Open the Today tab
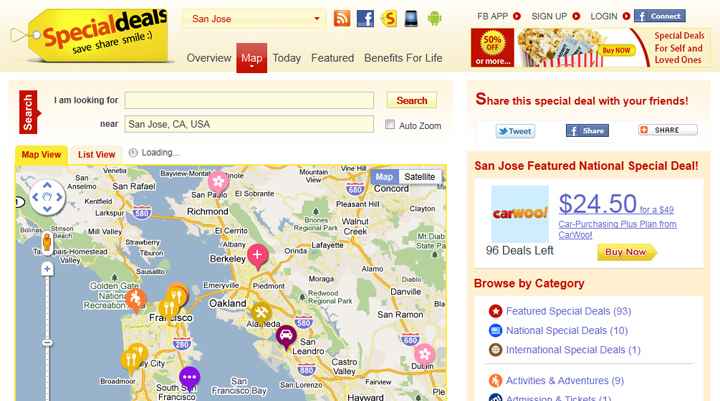Image resolution: width=720 pixels, height=401 pixels. click(287, 58)
